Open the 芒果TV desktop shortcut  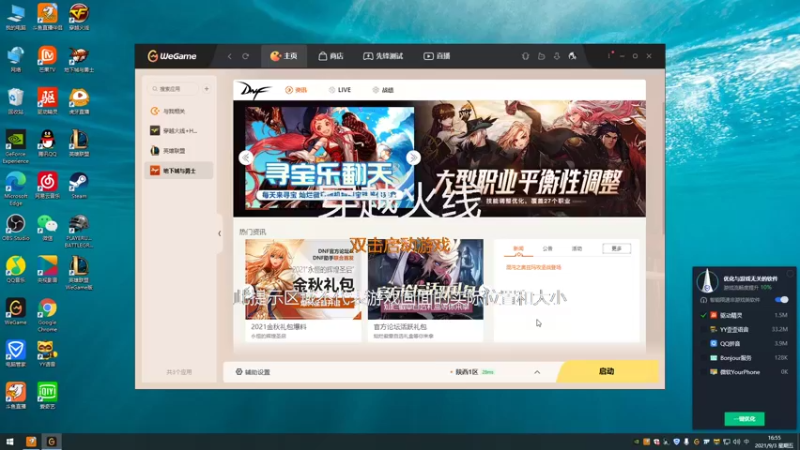click(47, 59)
